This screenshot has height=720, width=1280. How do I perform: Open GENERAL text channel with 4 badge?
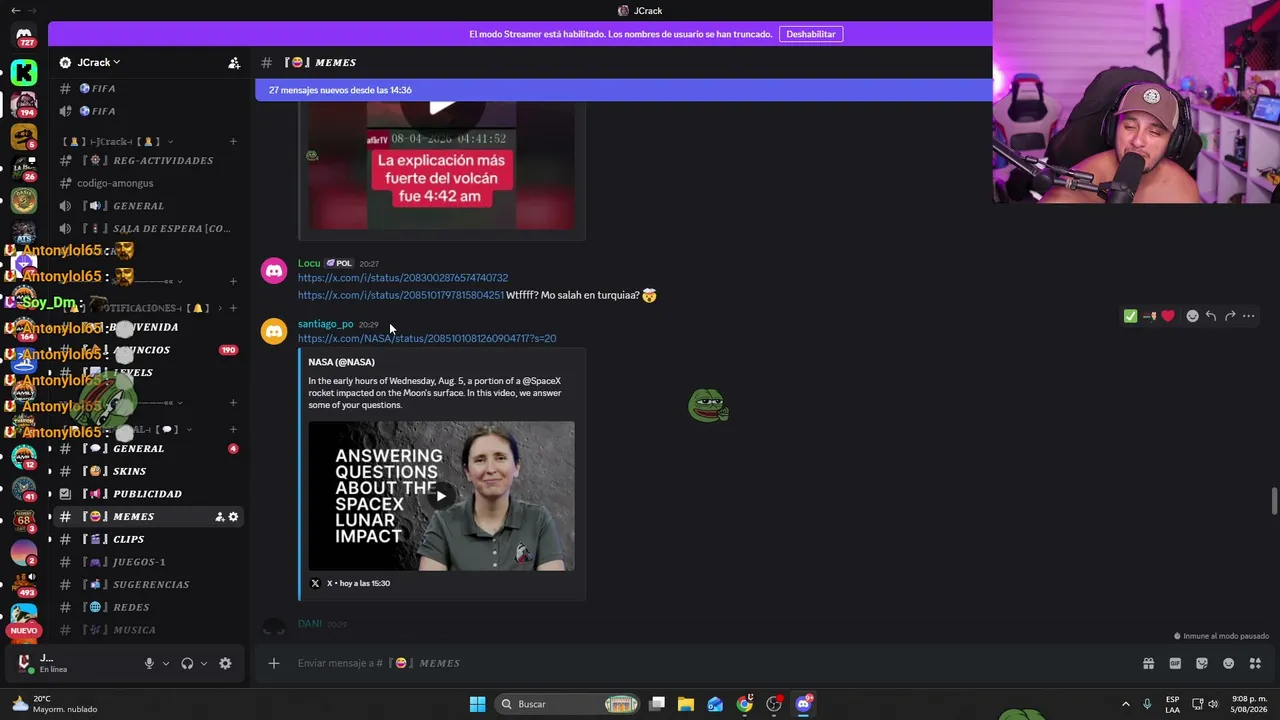coord(147,449)
